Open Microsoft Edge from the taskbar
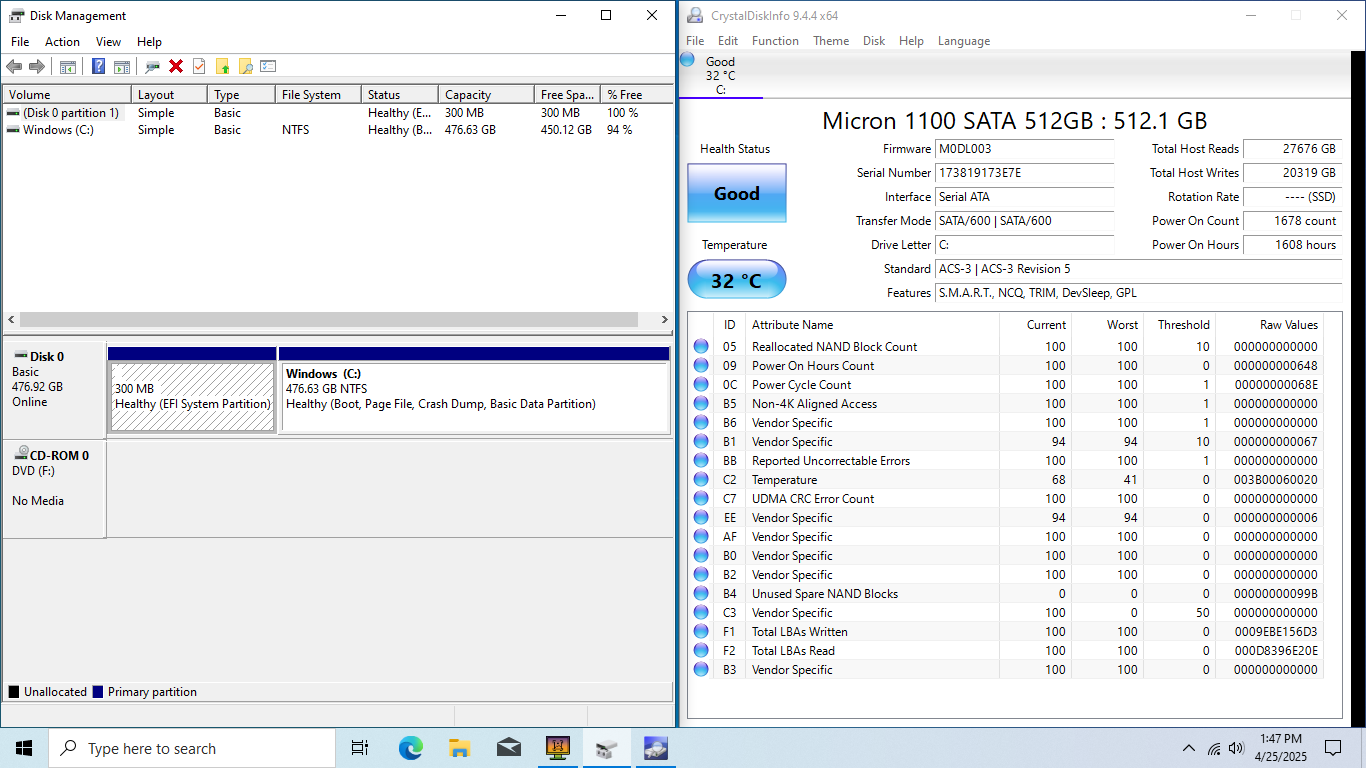The image size is (1366, 768). click(410, 748)
